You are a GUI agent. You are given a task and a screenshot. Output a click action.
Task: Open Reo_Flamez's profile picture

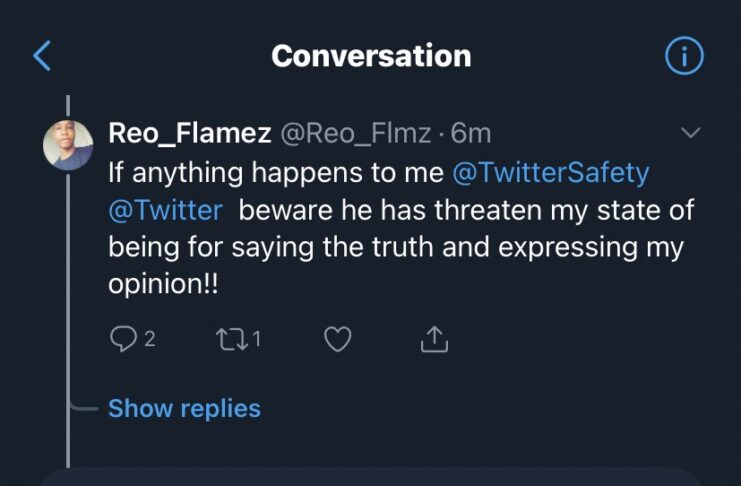(x=68, y=146)
